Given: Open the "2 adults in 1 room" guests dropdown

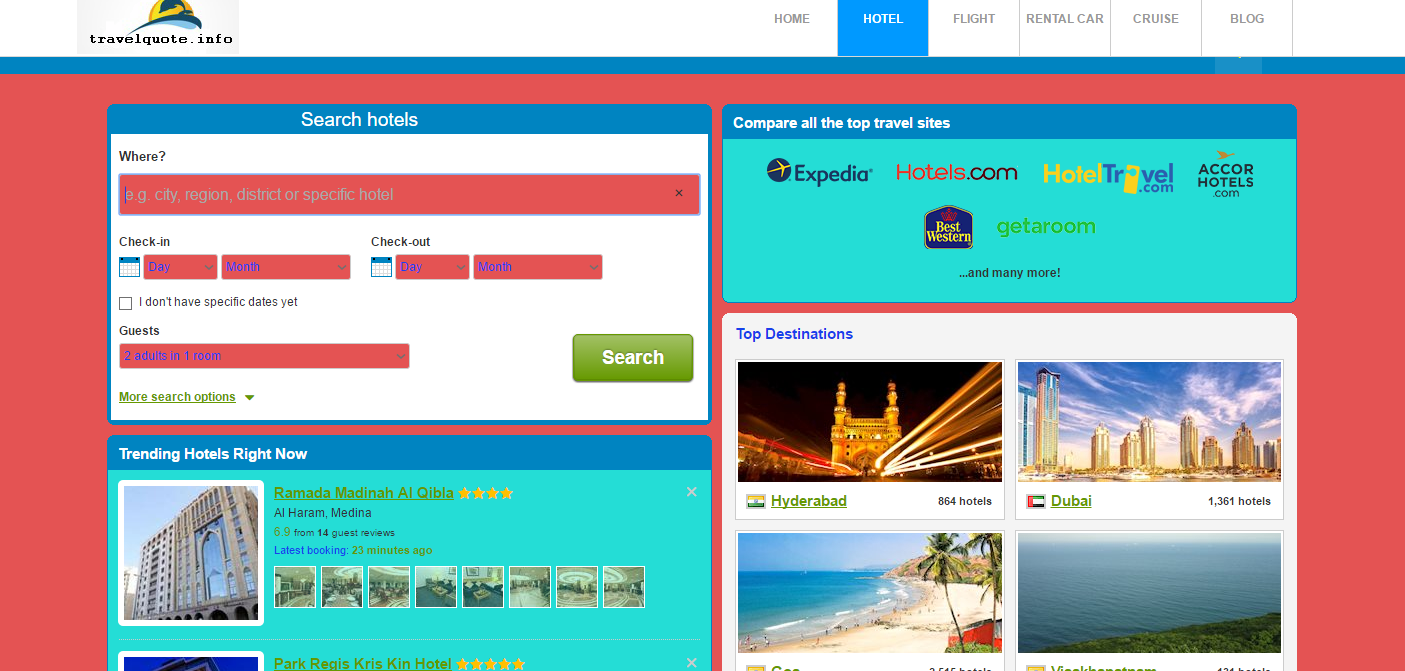Looking at the screenshot, I should tap(263, 355).
